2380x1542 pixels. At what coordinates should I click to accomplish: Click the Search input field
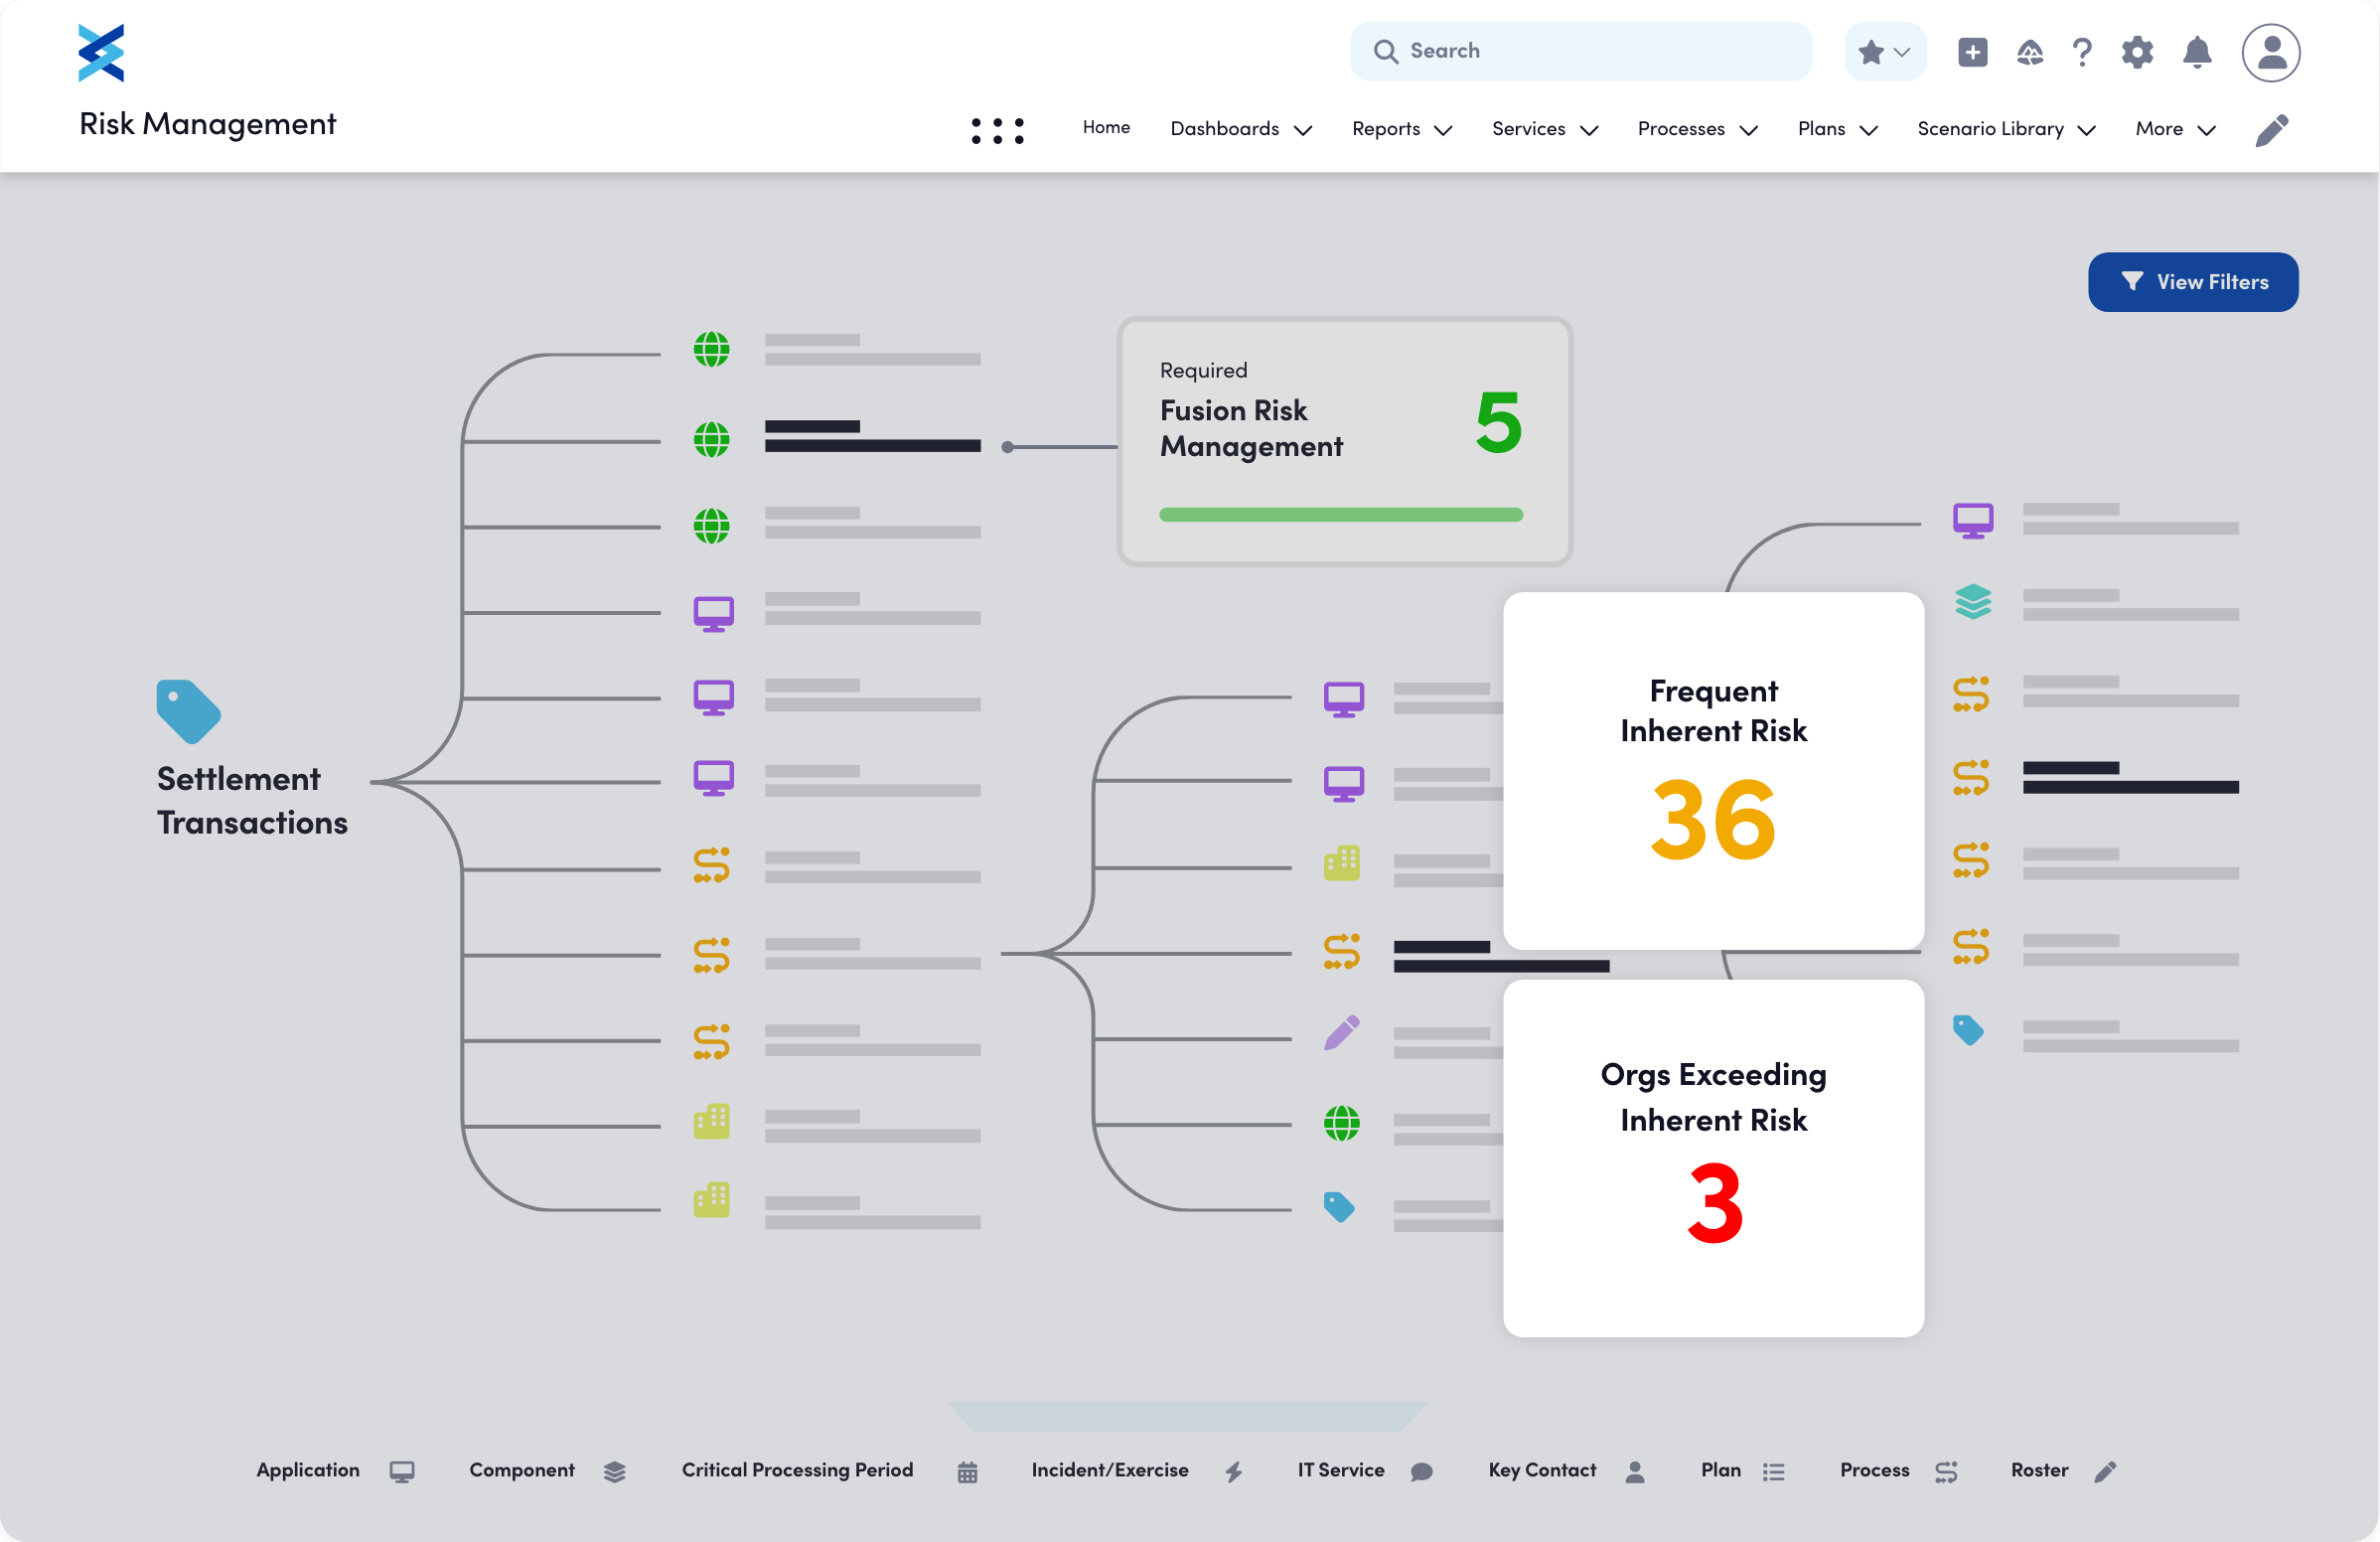pos(1580,52)
